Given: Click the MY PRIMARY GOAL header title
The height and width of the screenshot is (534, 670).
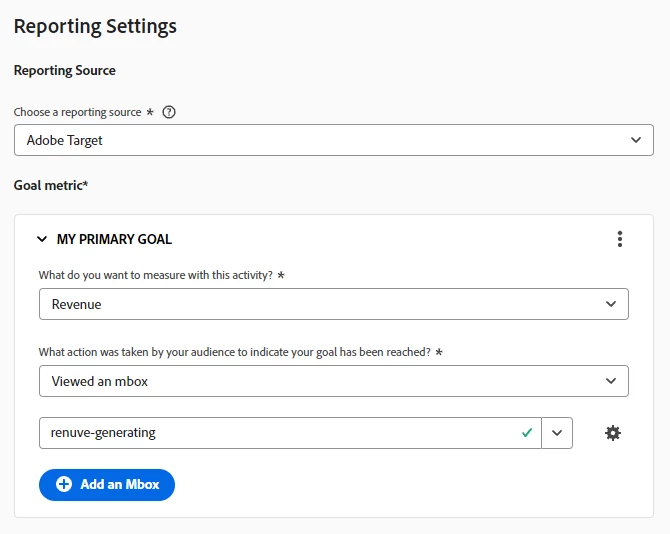Looking at the screenshot, I should pyautogui.click(x=114, y=239).
